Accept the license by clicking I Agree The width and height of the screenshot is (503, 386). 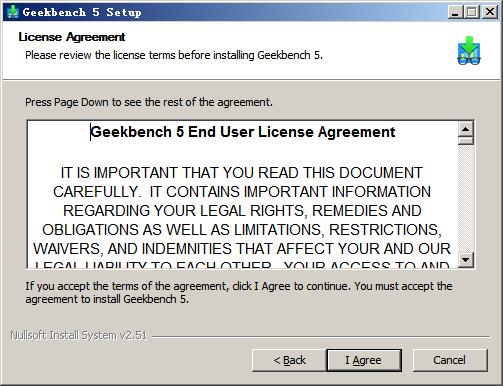coord(364,360)
